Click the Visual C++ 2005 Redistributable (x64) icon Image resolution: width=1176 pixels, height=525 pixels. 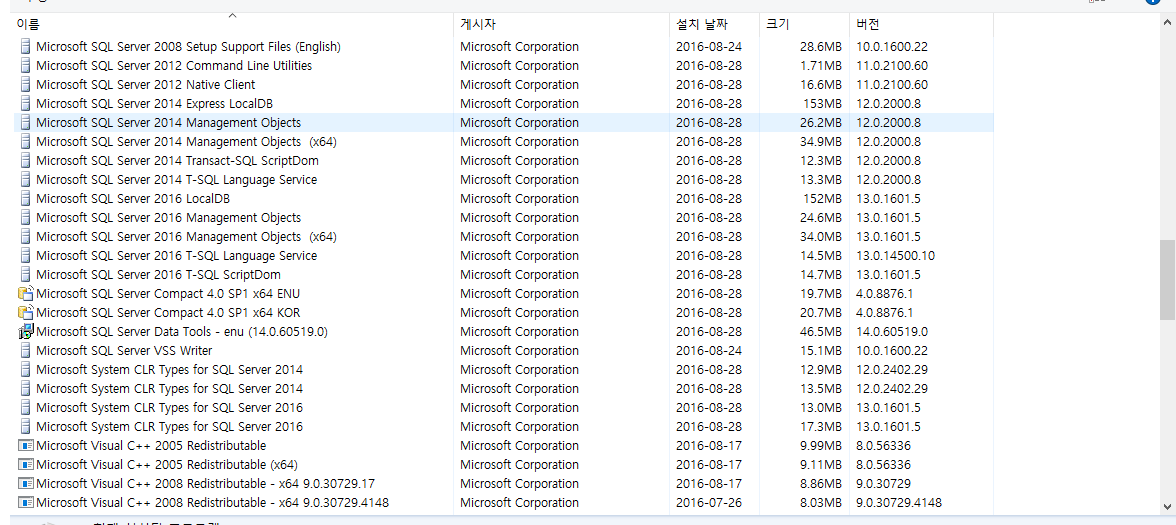click(26, 465)
